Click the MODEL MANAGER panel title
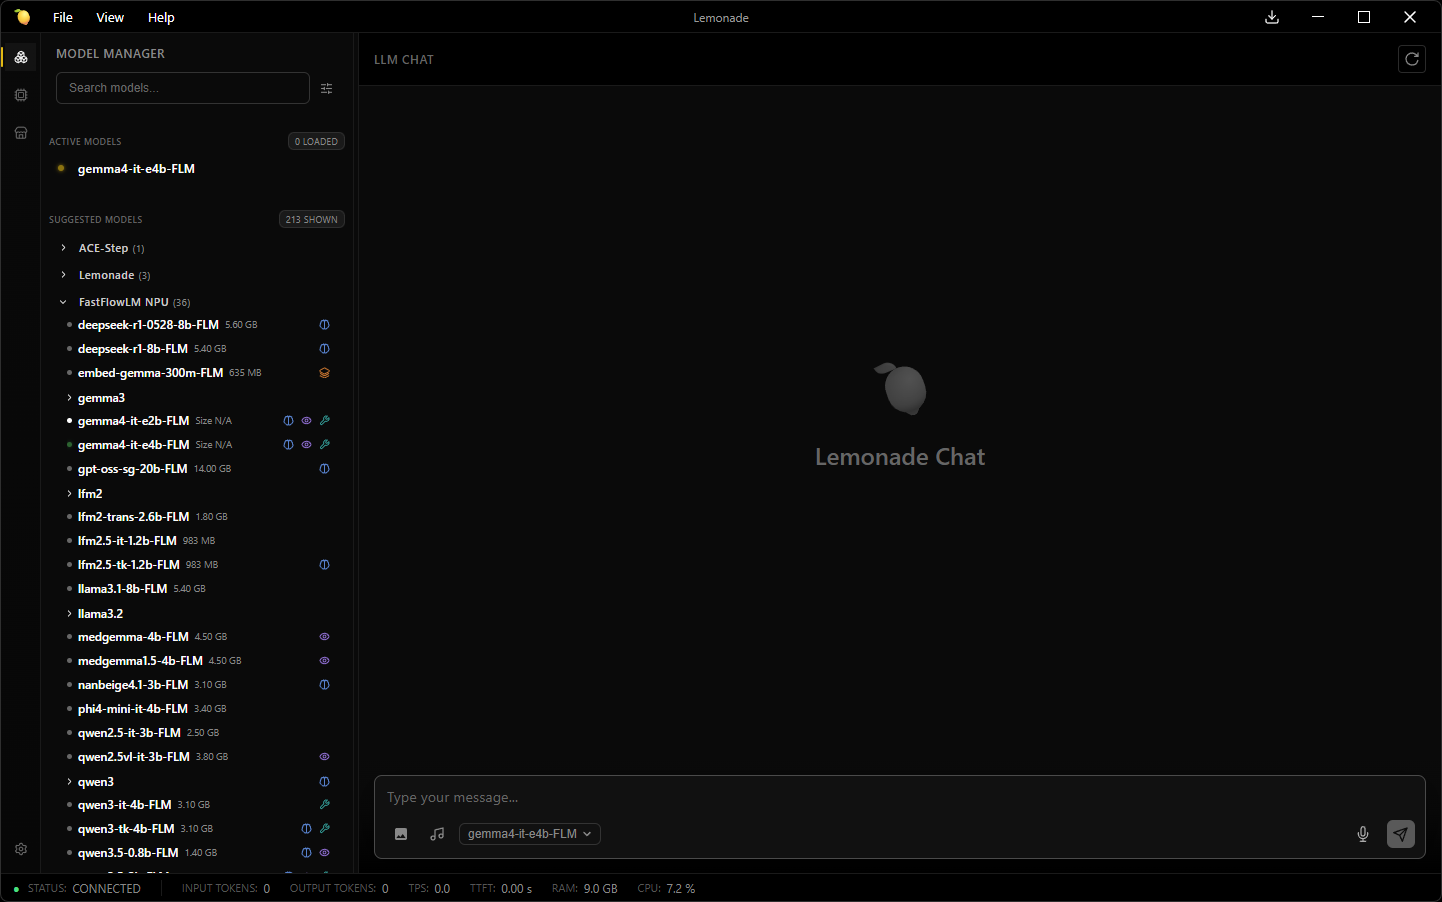The width and height of the screenshot is (1442, 902). click(110, 54)
